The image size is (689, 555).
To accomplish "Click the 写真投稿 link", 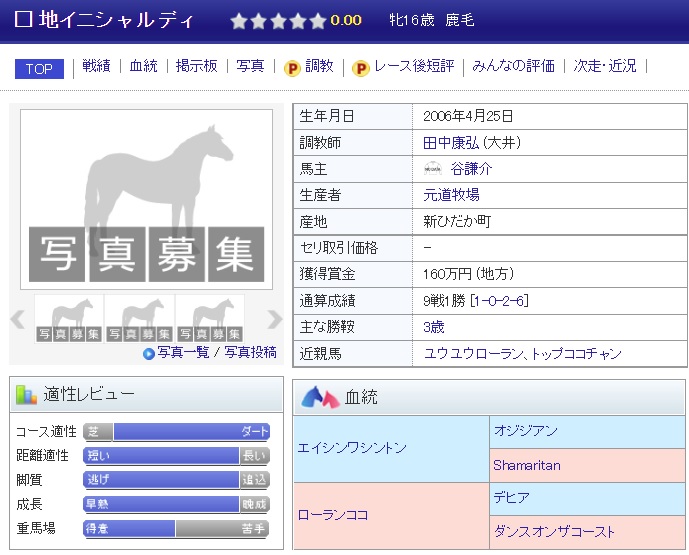I will click(x=250, y=353).
